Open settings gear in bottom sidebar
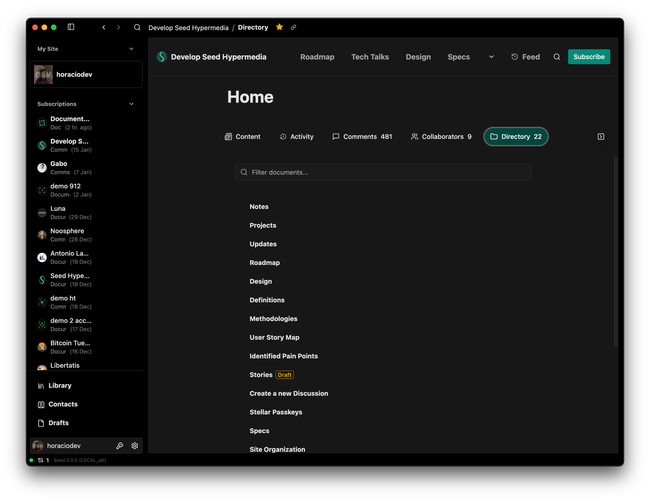The width and height of the screenshot is (650, 501). coord(135,446)
